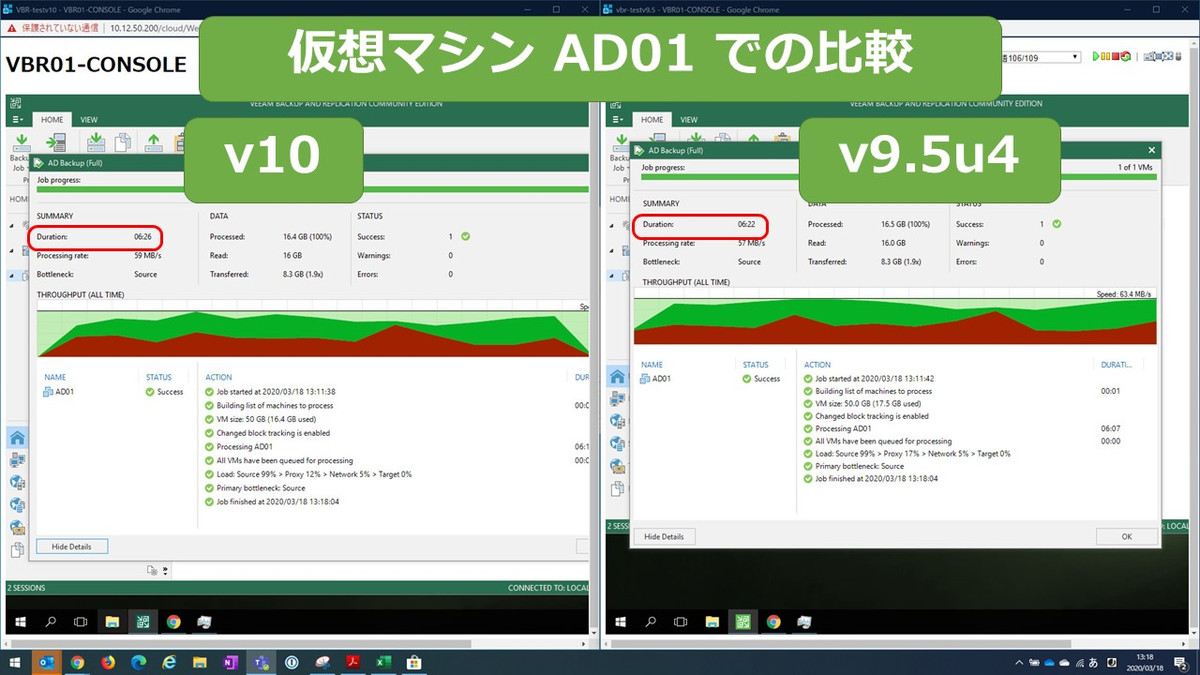Select 'Job finished at 2020/03/18 13:18:04' in v9.5u4

870,478
